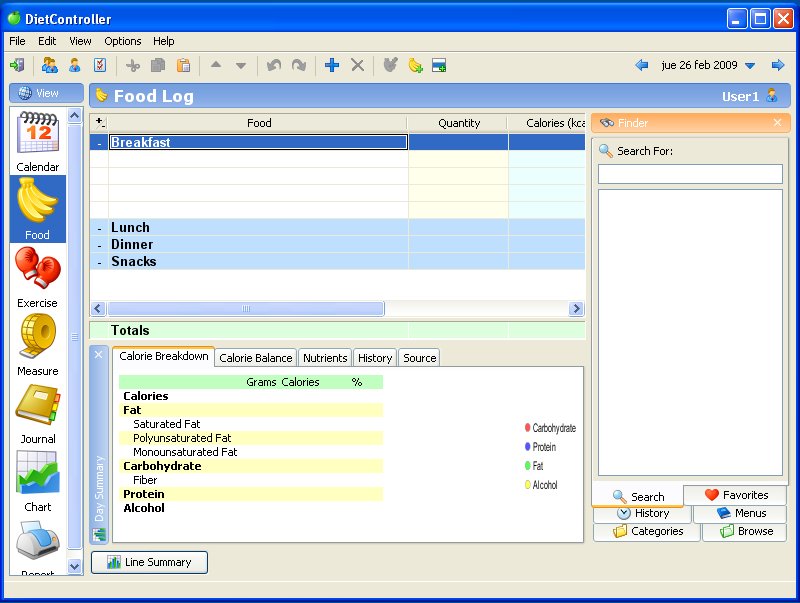Go to previous day with left arrow
The image size is (800, 603).
tap(641, 65)
